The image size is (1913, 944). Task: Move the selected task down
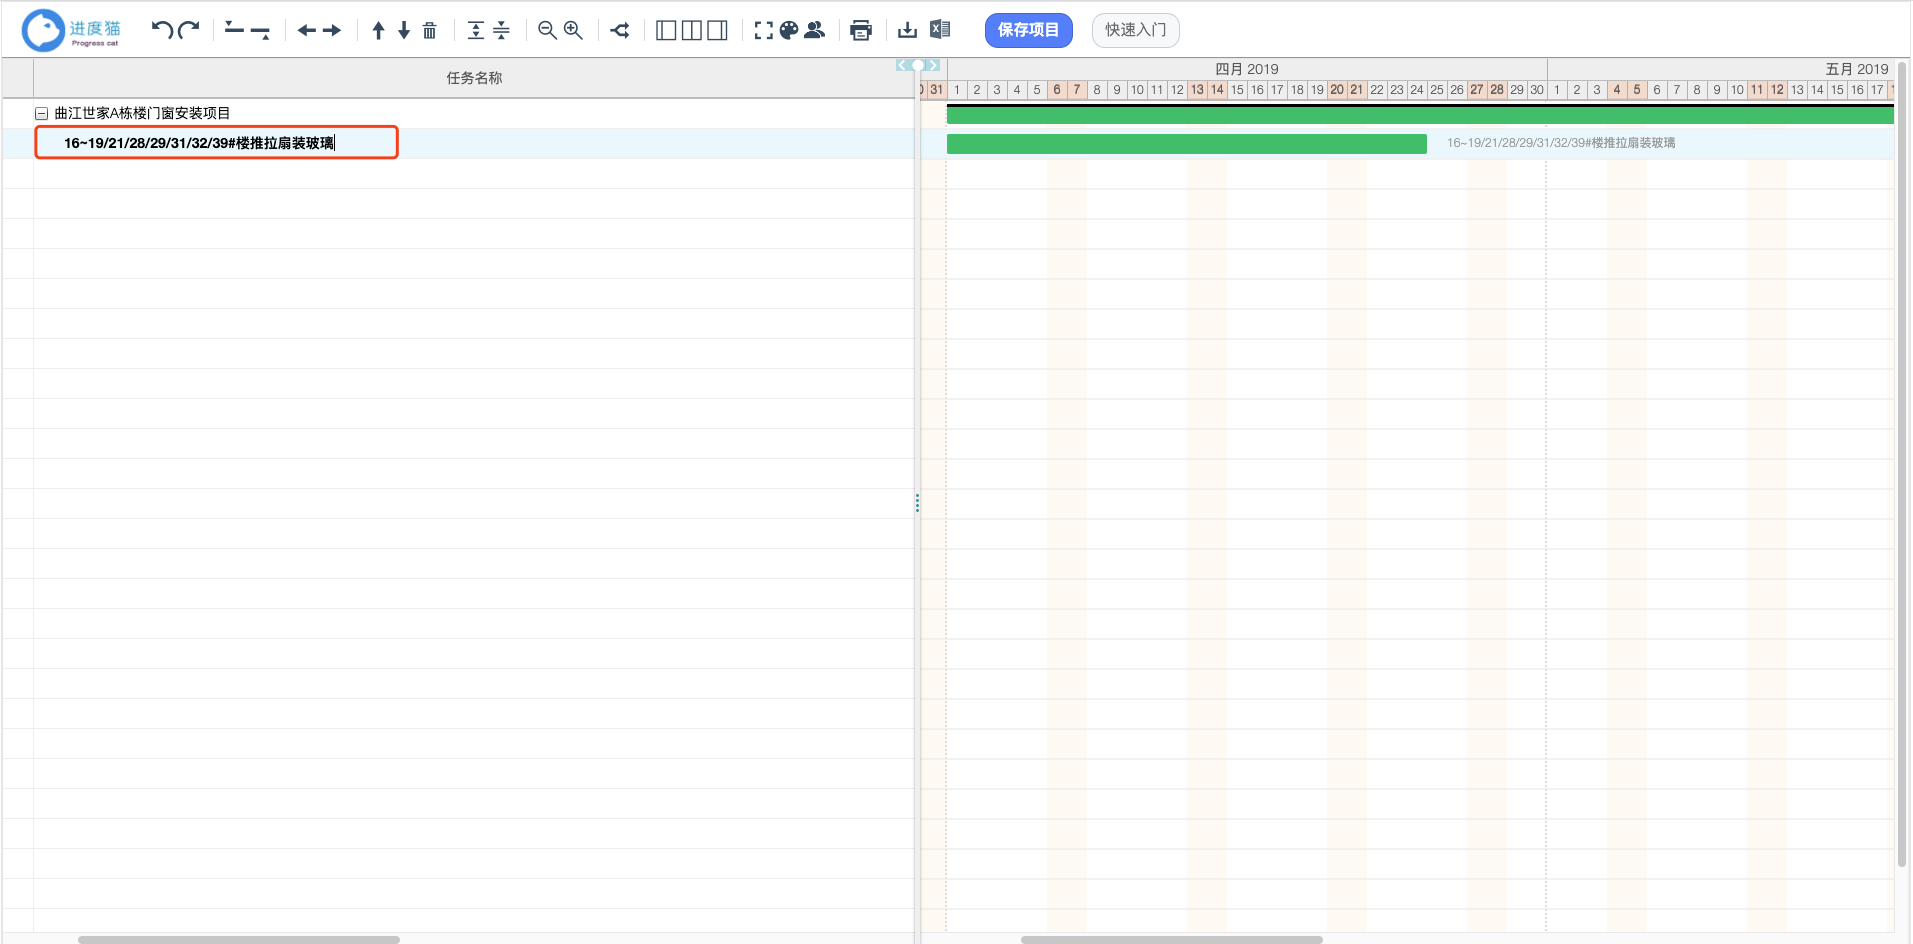tap(404, 30)
